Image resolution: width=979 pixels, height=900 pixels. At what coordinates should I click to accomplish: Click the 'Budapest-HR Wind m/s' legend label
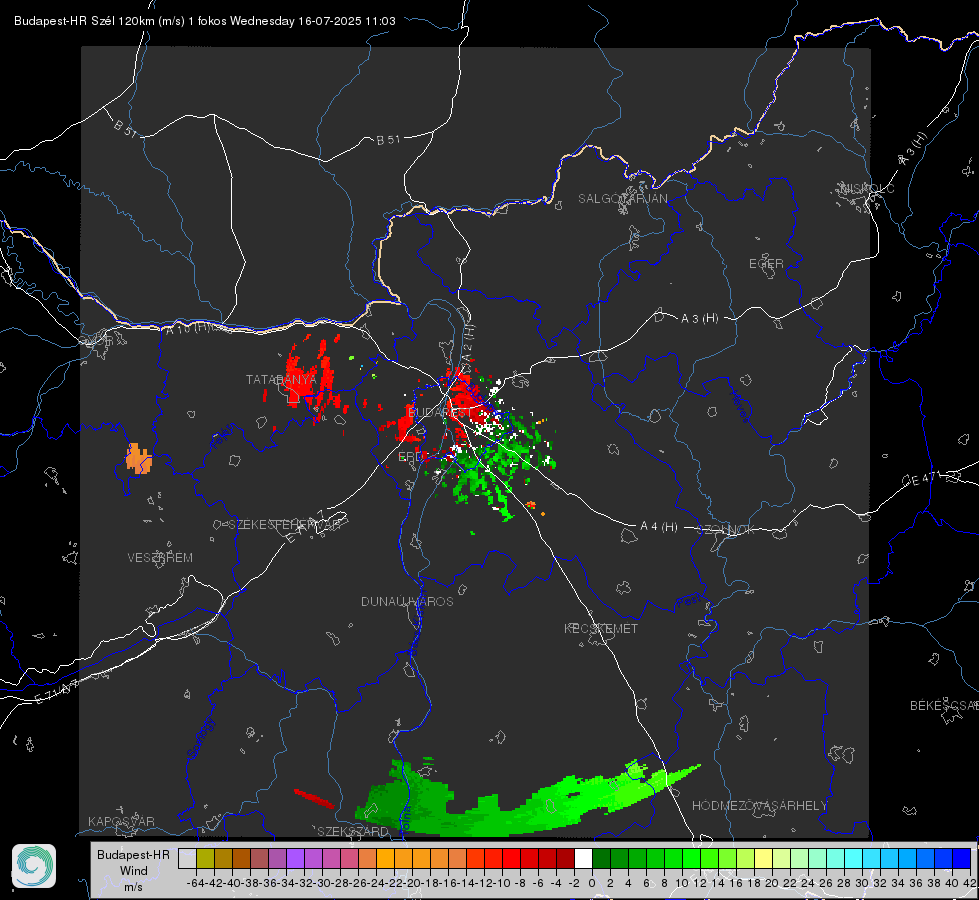[x=133, y=870]
